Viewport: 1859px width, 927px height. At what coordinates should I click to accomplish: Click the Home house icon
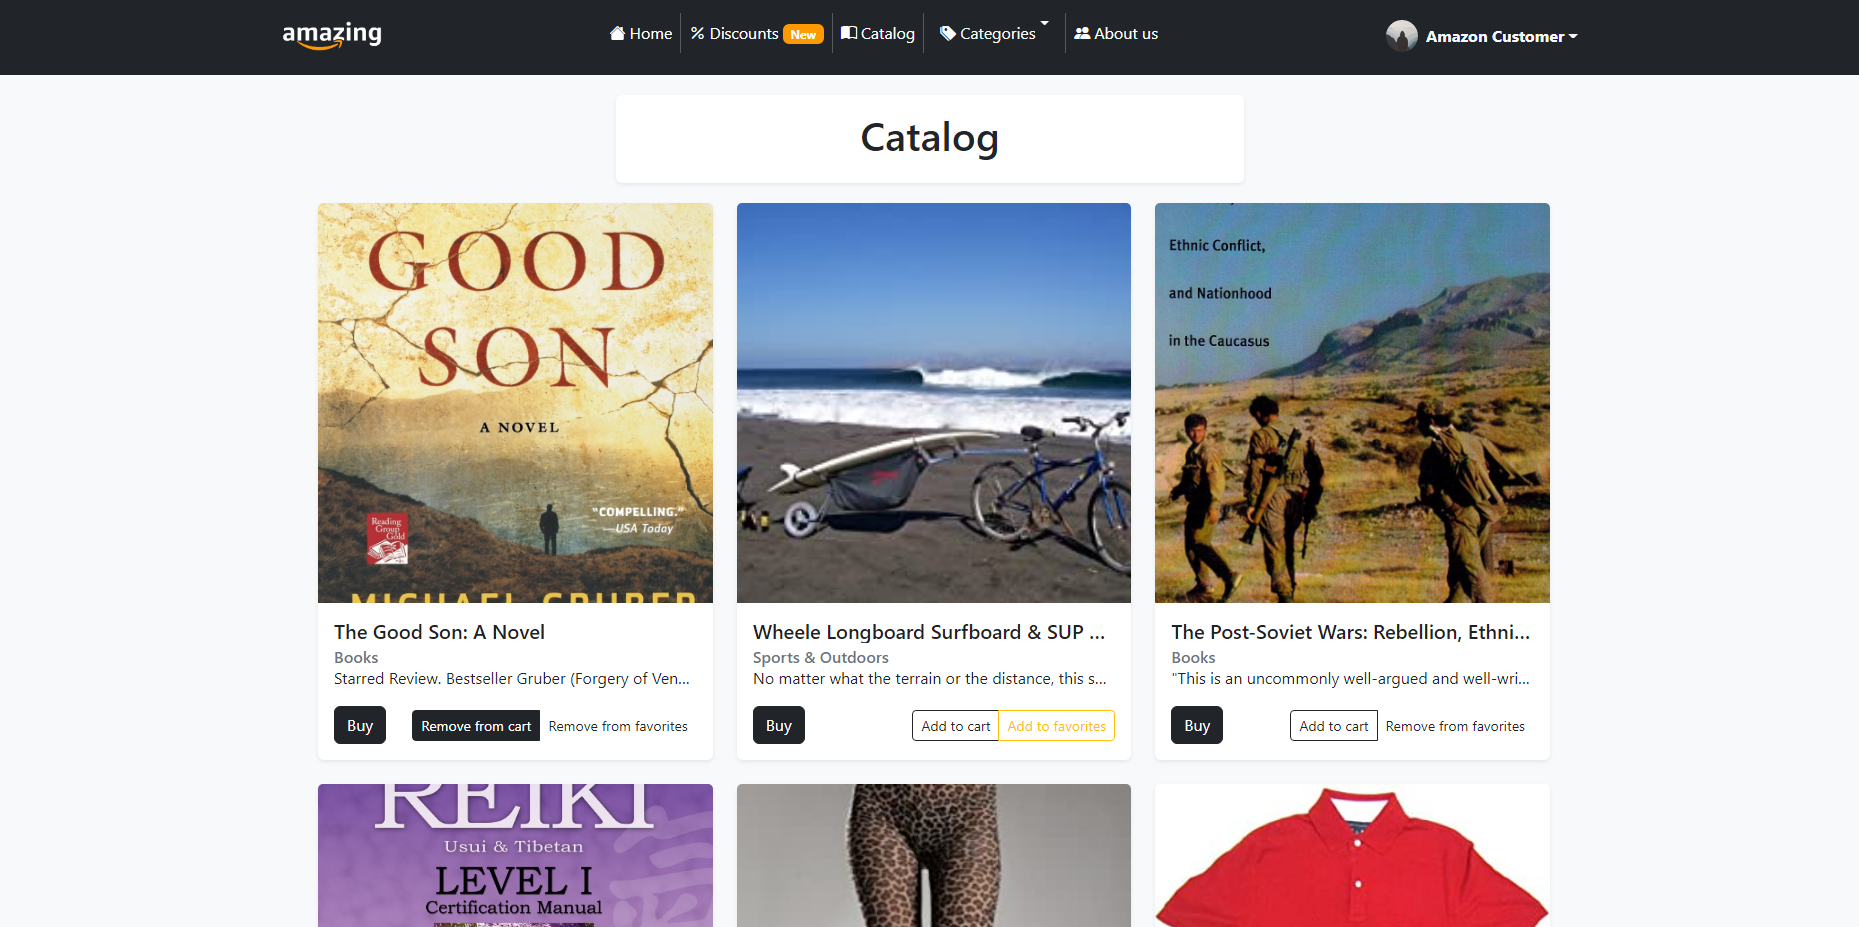[x=617, y=33]
